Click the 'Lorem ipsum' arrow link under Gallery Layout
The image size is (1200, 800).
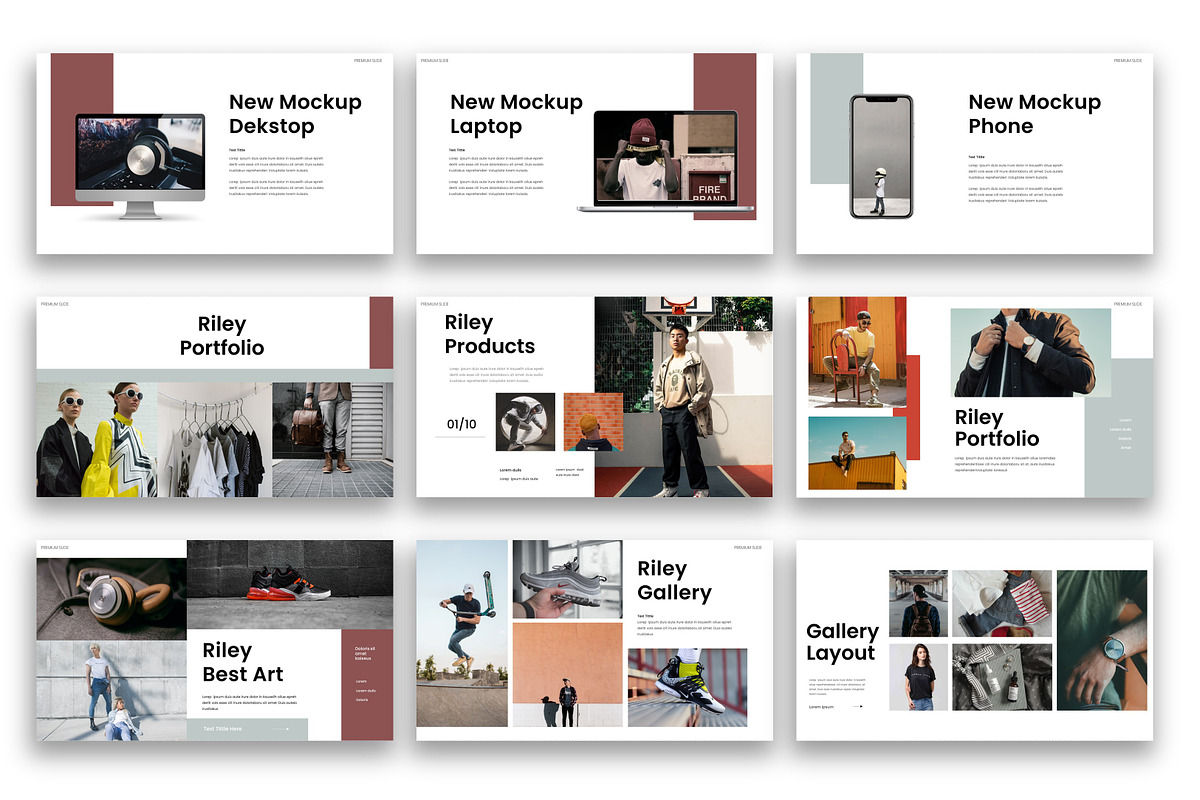click(835, 707)
